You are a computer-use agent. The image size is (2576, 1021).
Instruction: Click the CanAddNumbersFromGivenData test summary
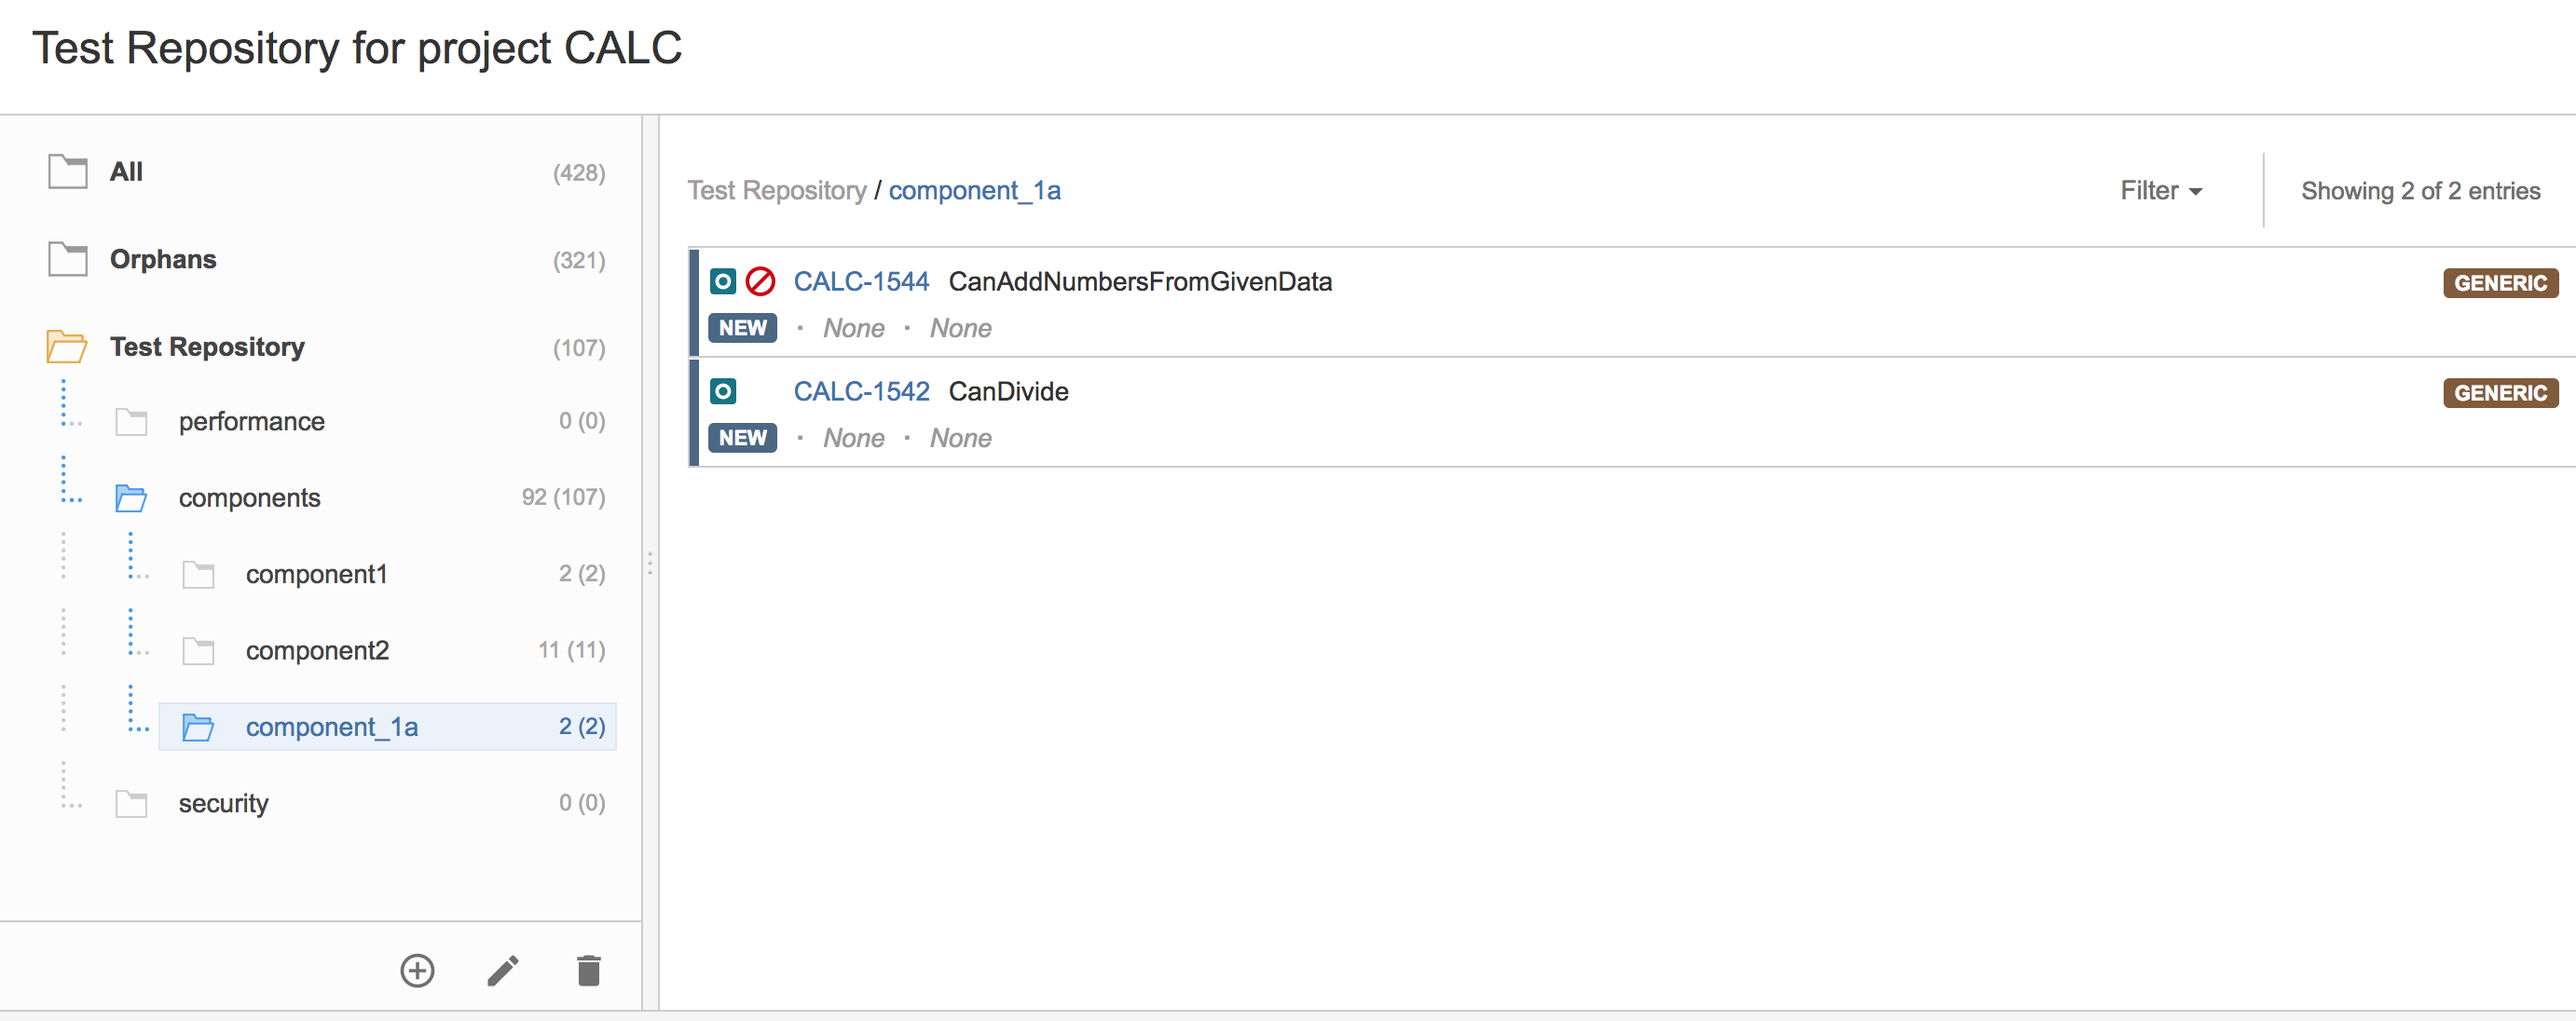[1140, 282]
